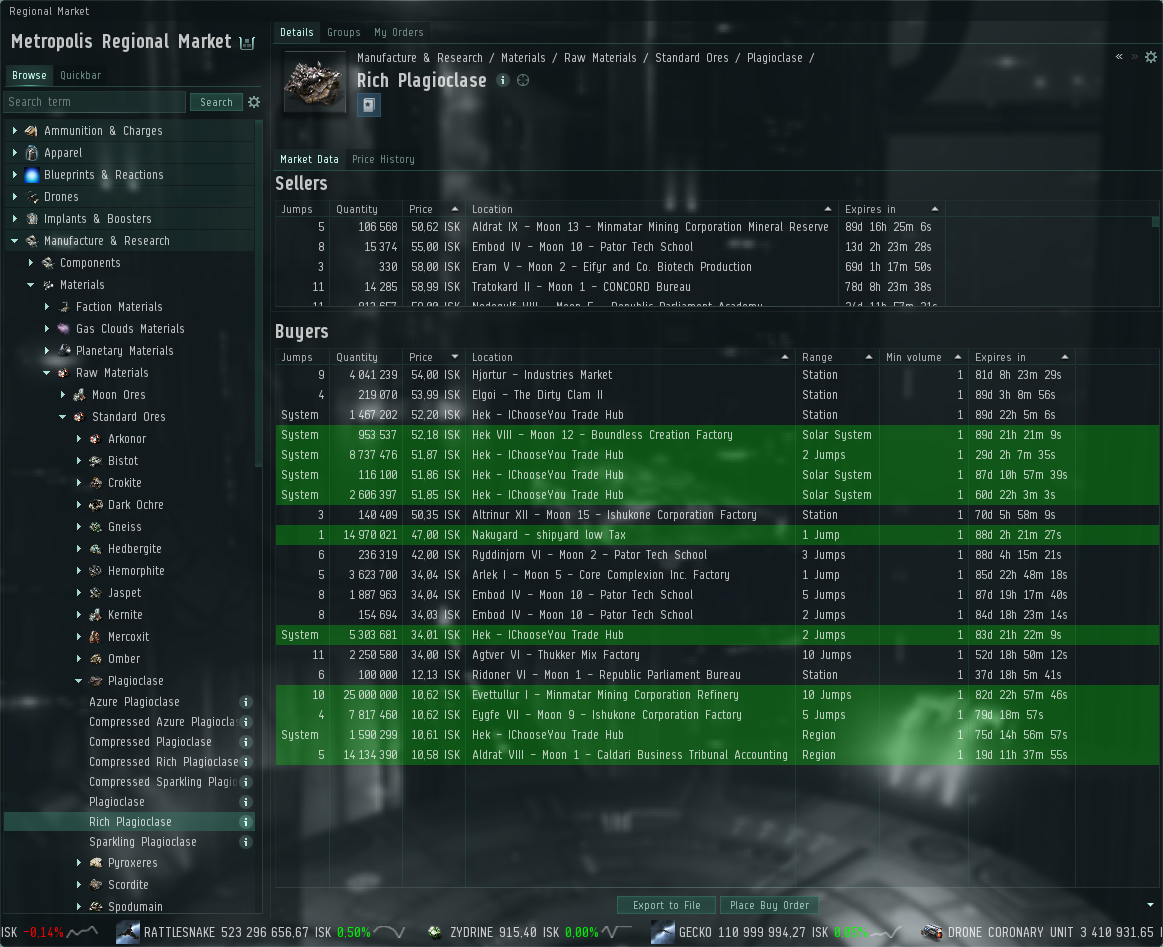Select Sparkling Plagioclase in the tree

[x=142, y=842]
